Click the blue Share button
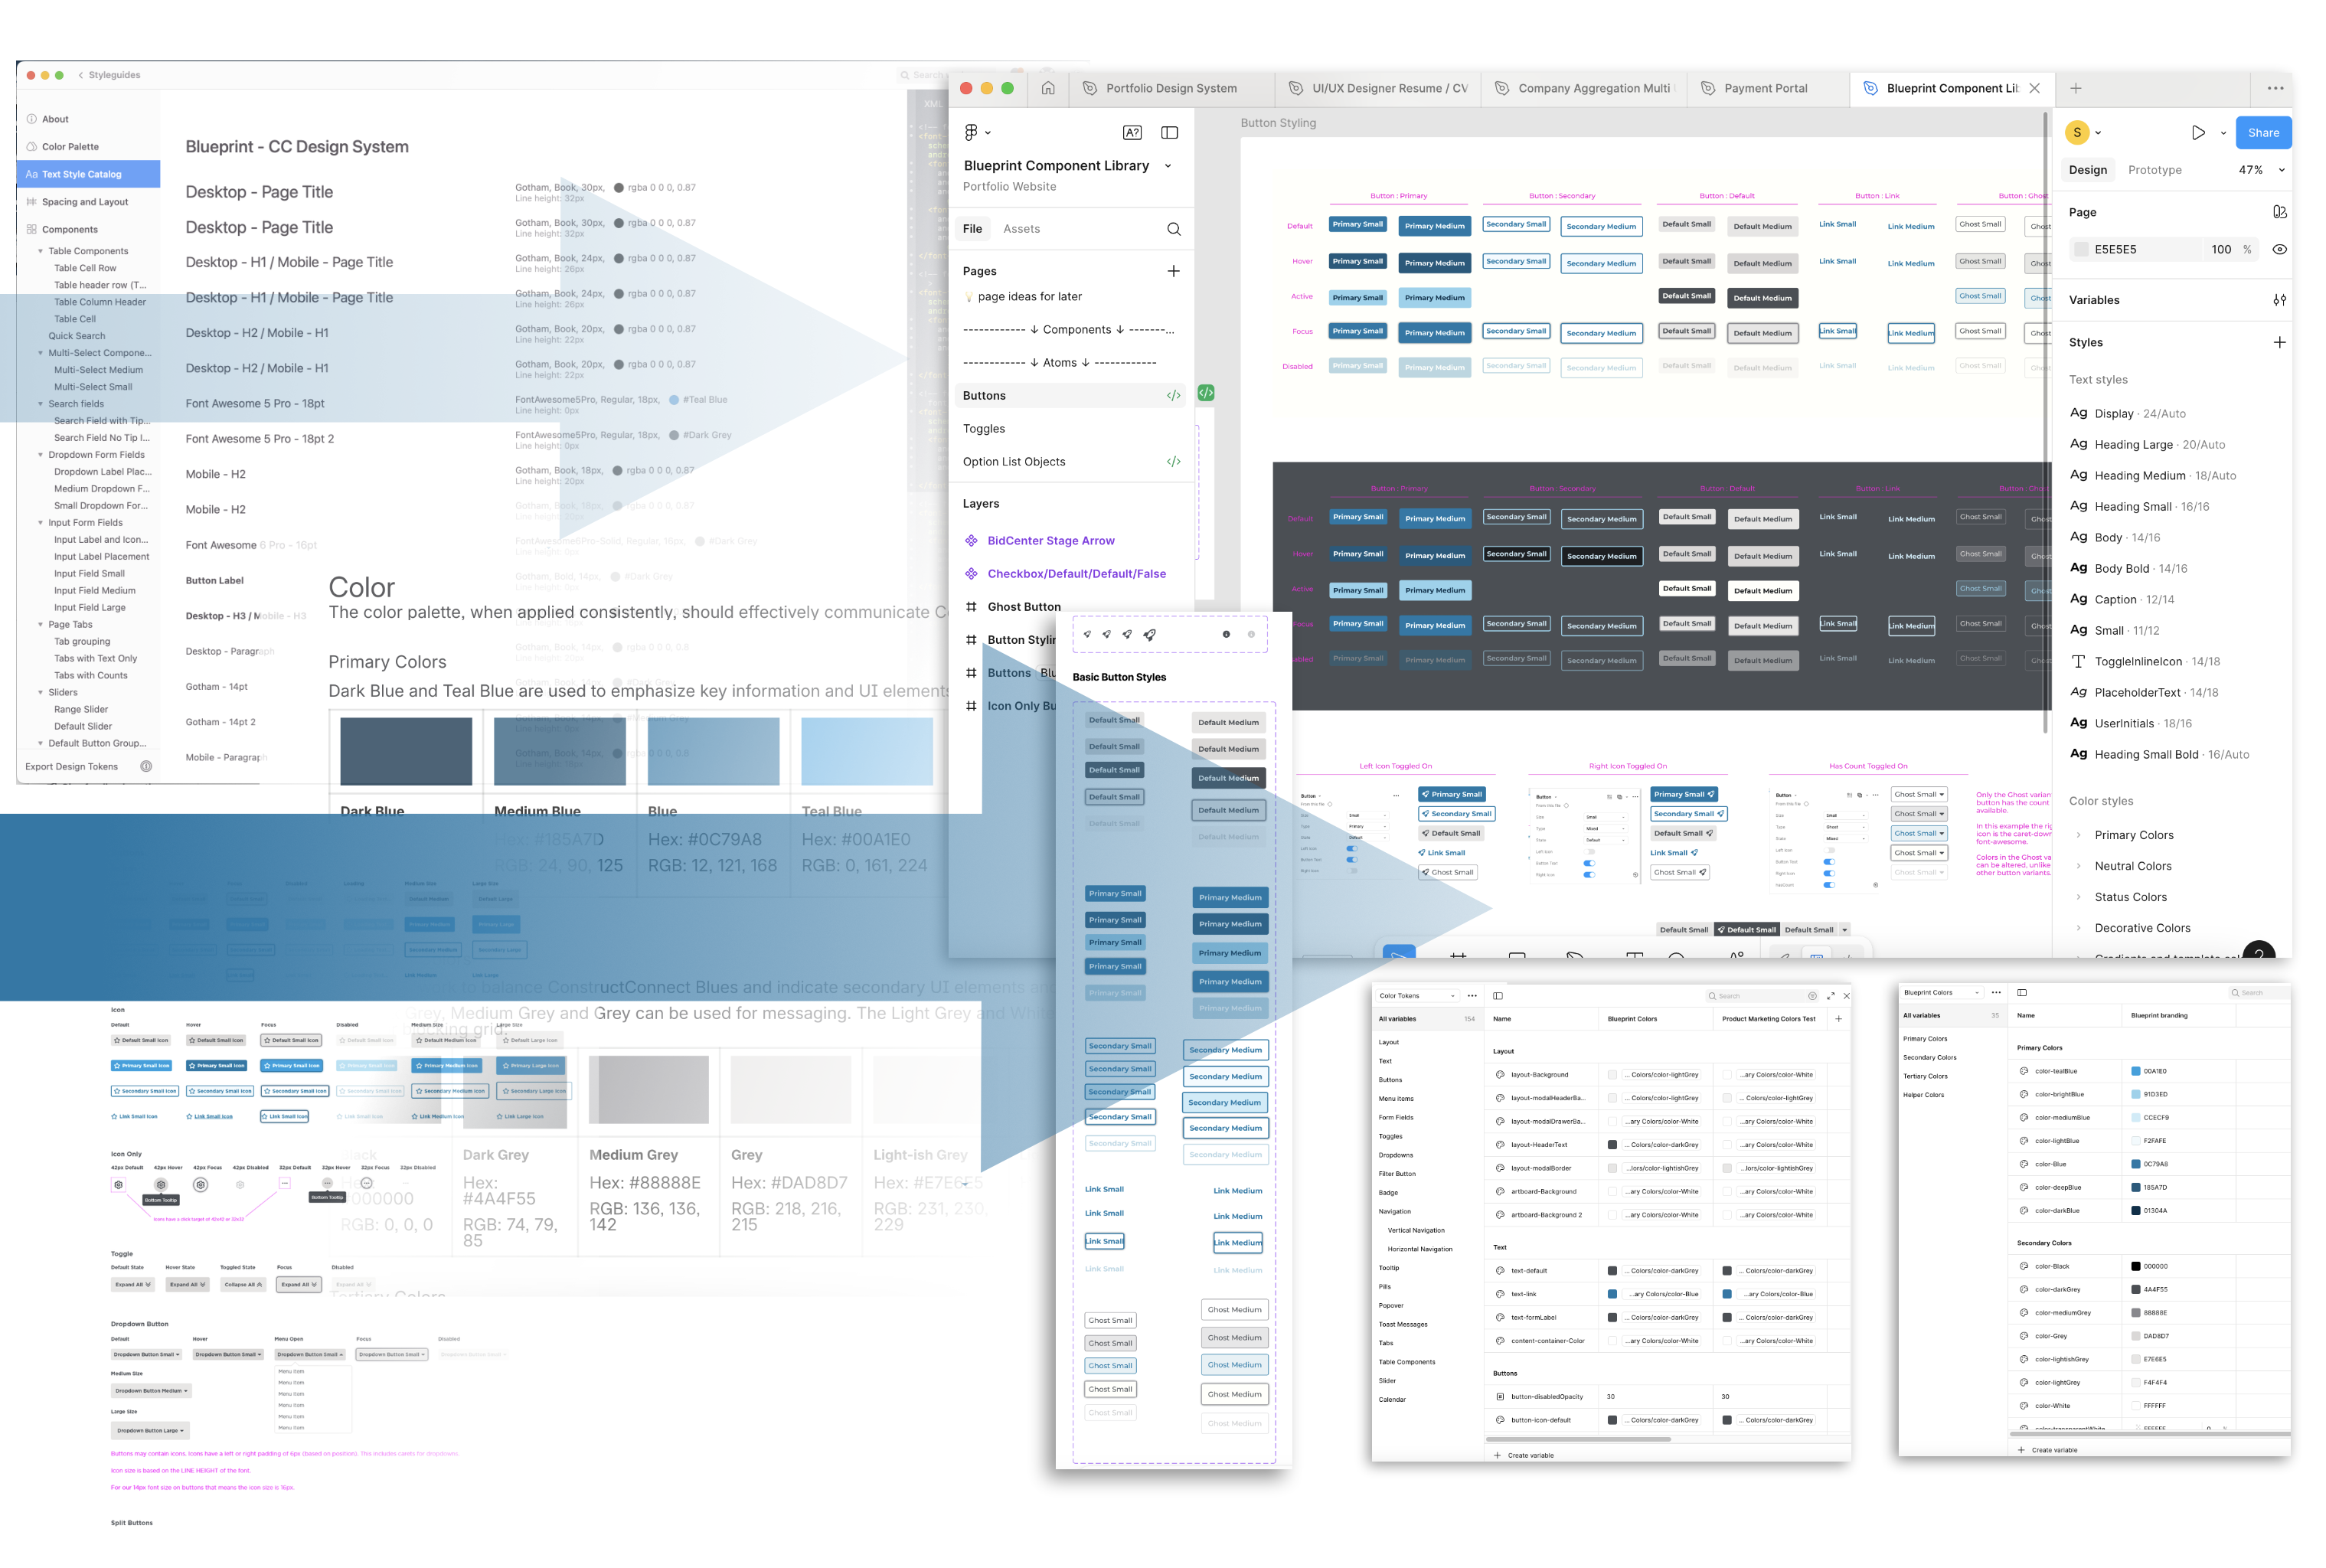 (x=2263, y=132)
